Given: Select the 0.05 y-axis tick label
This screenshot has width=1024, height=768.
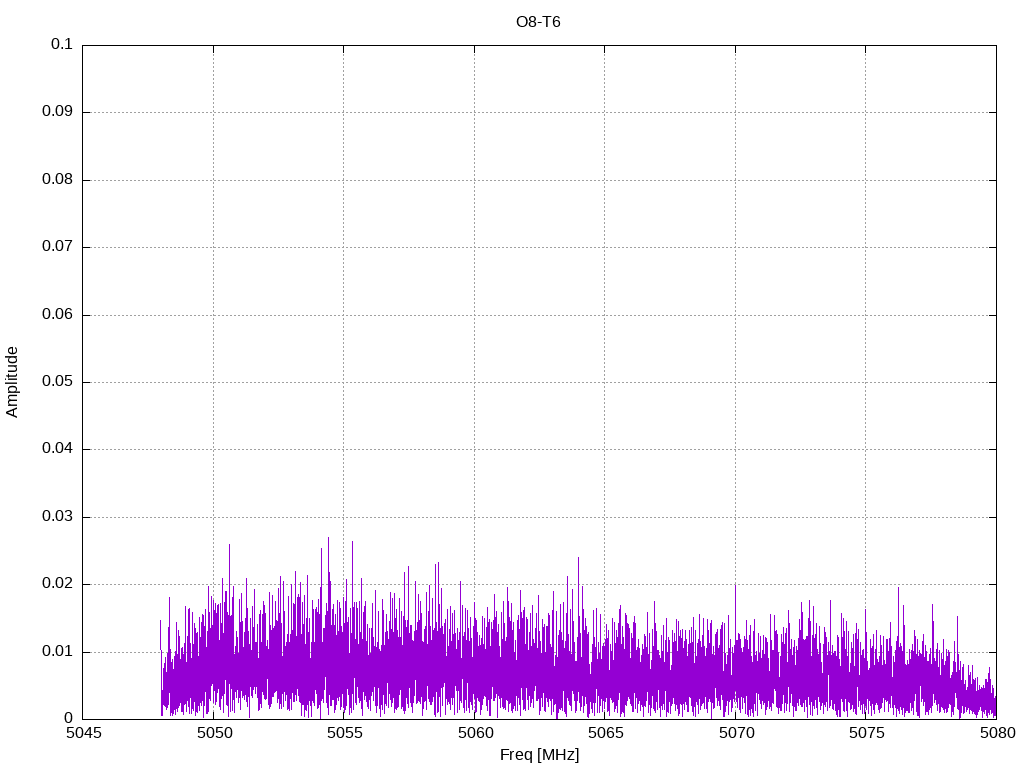Looking at the screenshot, I should point(58,382).
